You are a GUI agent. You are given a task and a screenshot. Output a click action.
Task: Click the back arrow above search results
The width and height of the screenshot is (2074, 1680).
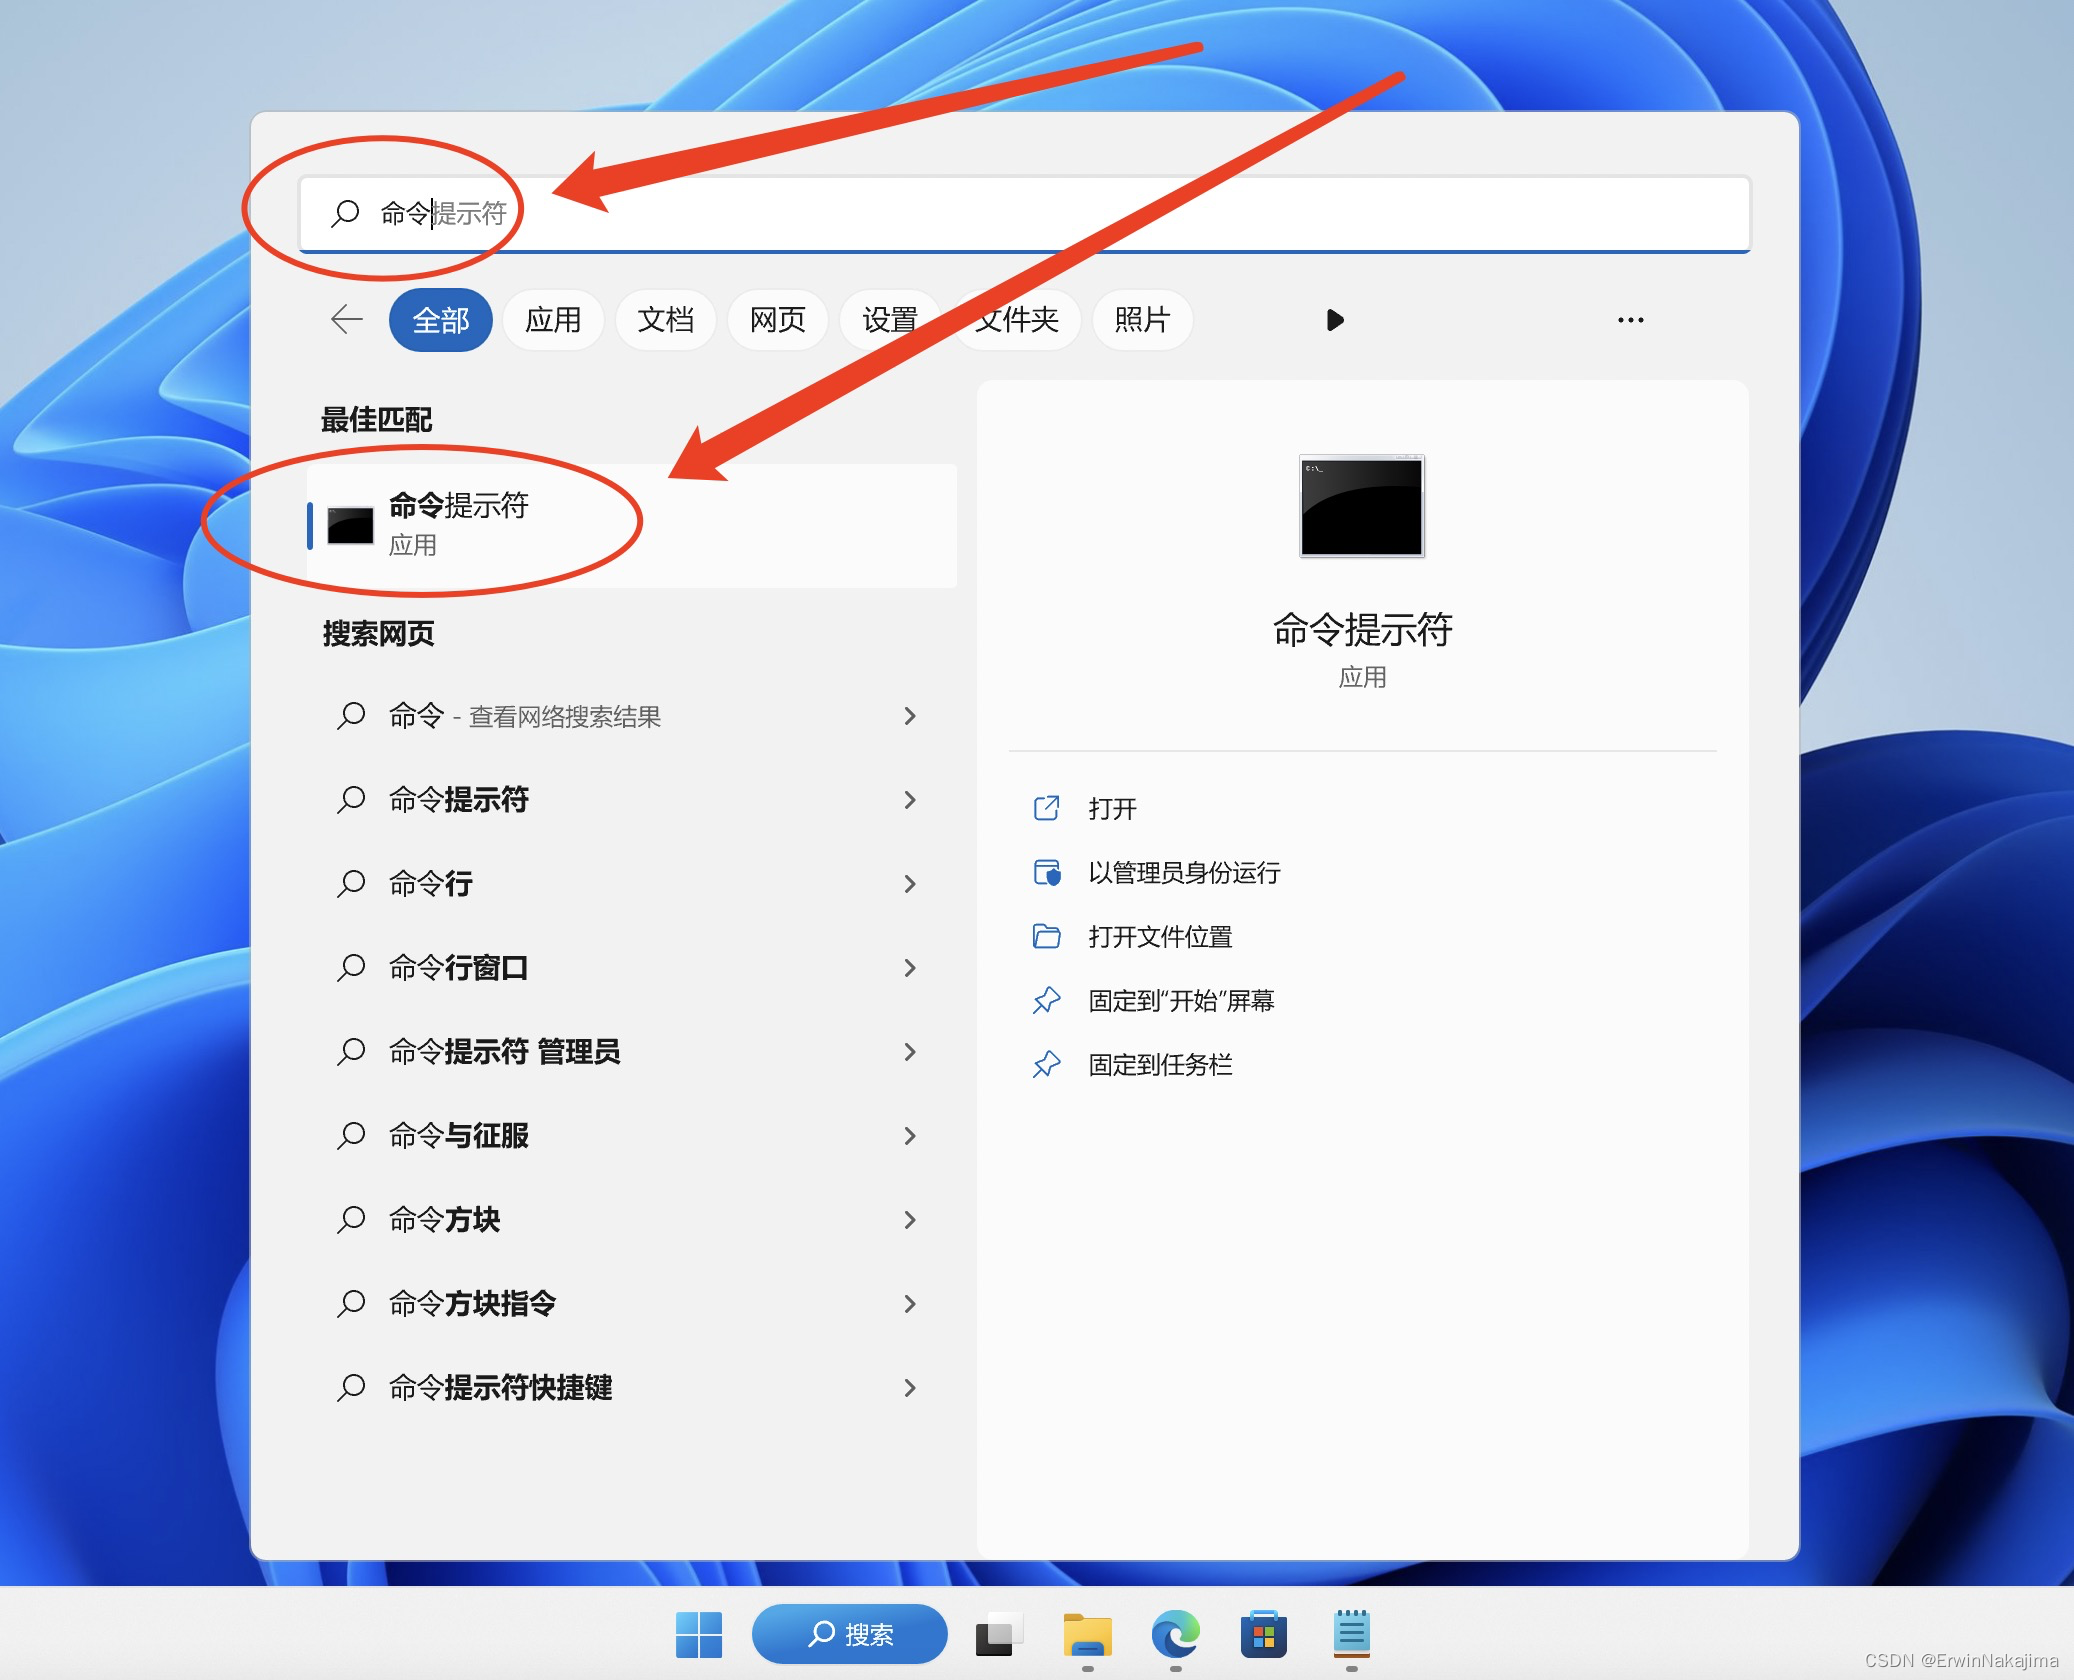345,319
